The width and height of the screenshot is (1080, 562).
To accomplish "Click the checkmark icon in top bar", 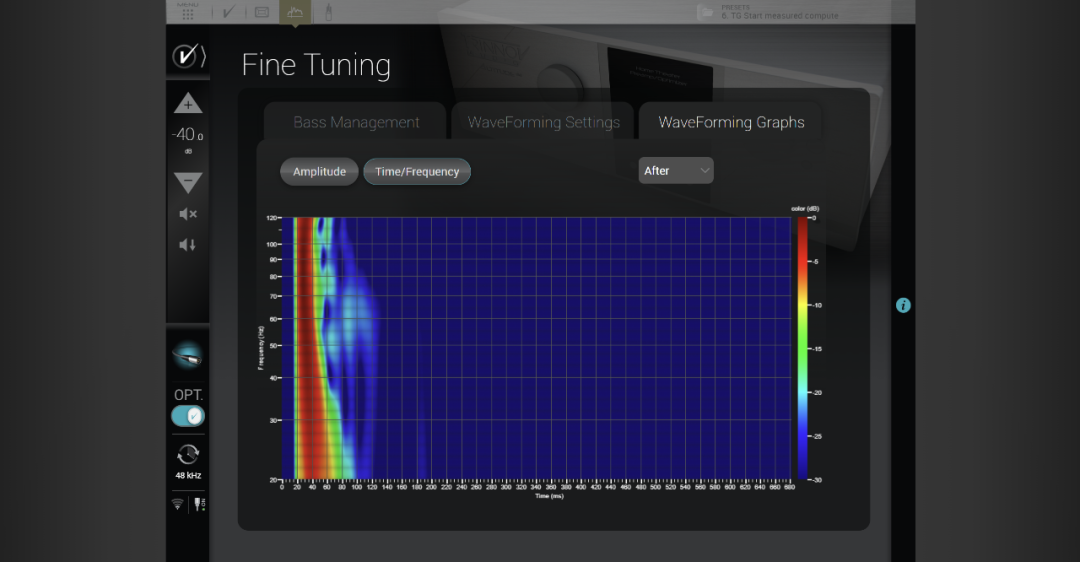I will [229, 12].
